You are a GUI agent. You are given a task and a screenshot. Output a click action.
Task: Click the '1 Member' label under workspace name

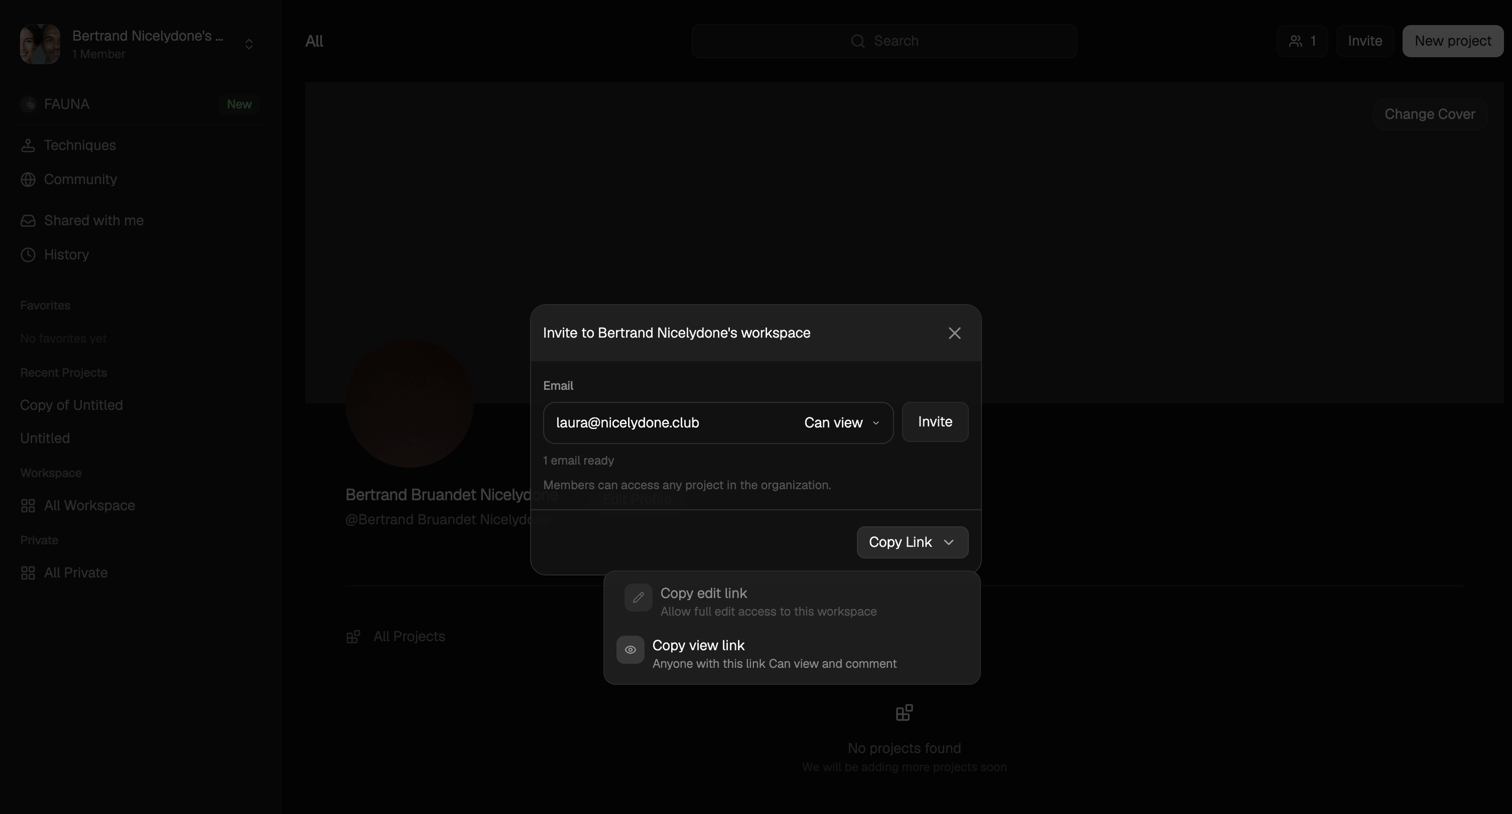coord(99,55)
